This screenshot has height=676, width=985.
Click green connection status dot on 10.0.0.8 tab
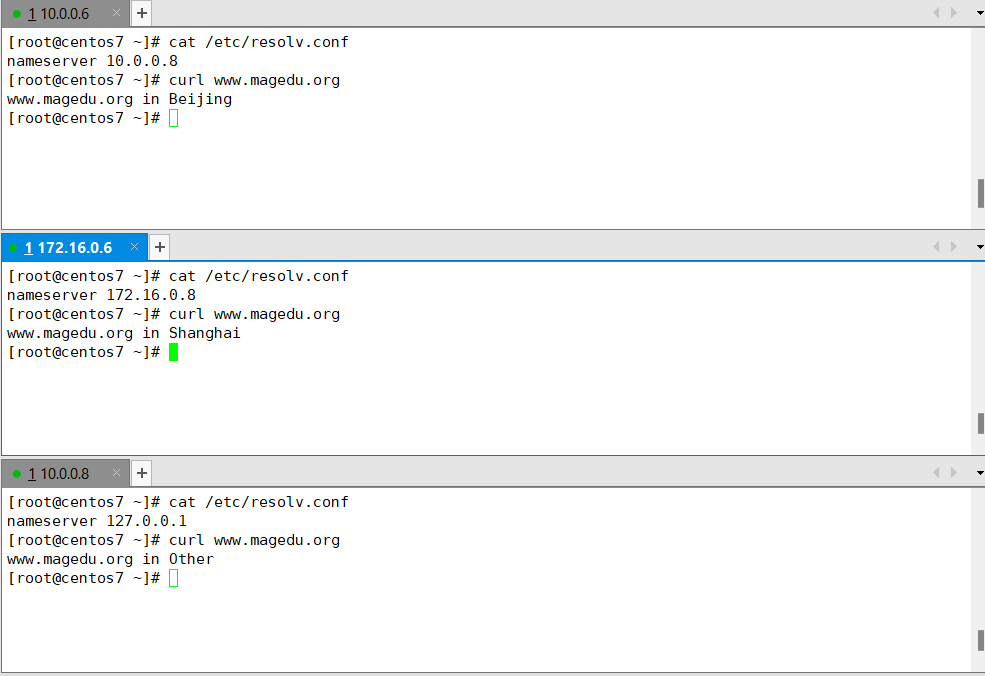[17, 474]
